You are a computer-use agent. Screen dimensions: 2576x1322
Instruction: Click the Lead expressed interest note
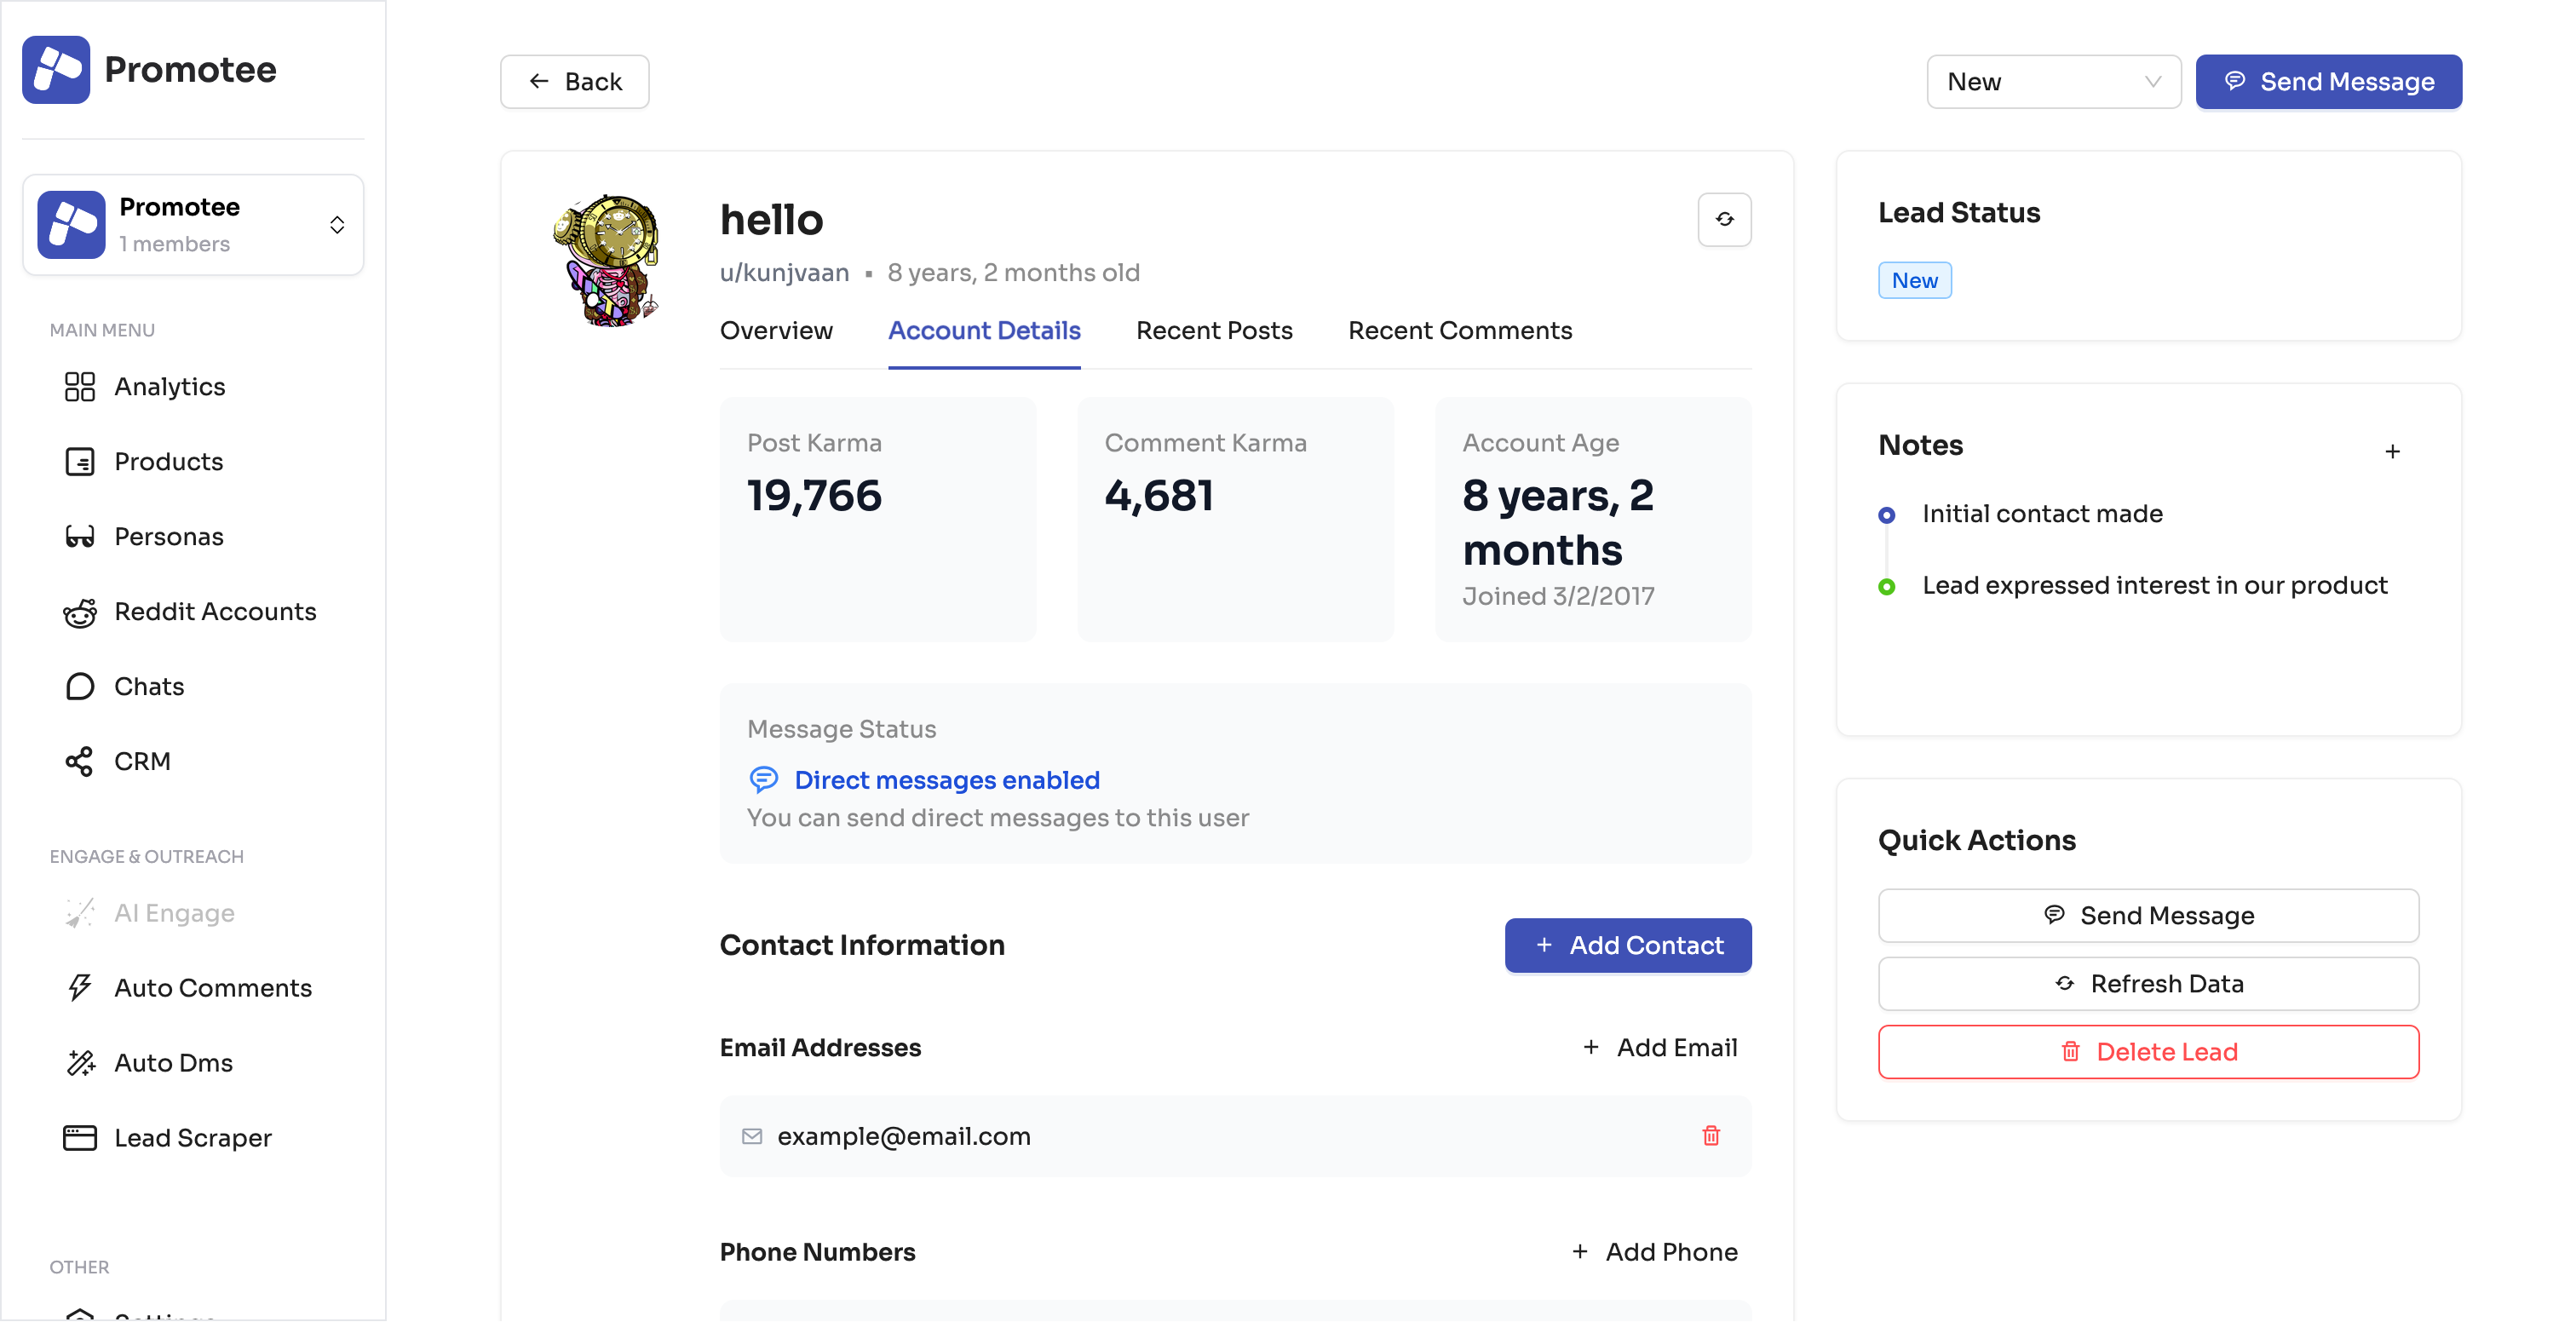click(2154, 586)
